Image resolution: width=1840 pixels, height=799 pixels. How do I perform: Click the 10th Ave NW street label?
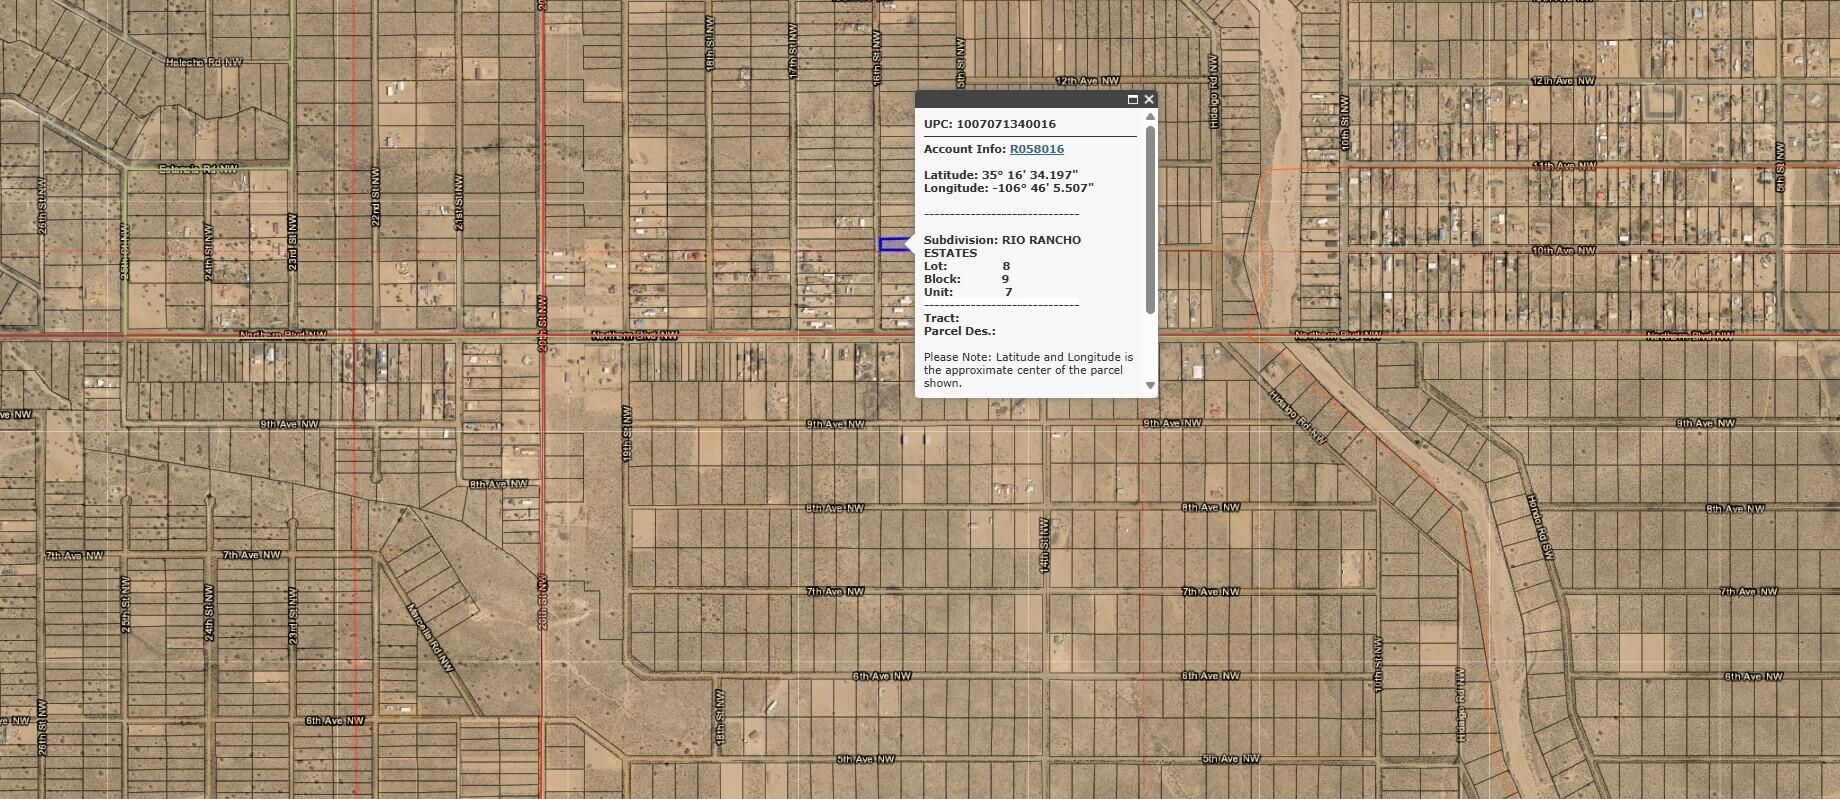1562,250
